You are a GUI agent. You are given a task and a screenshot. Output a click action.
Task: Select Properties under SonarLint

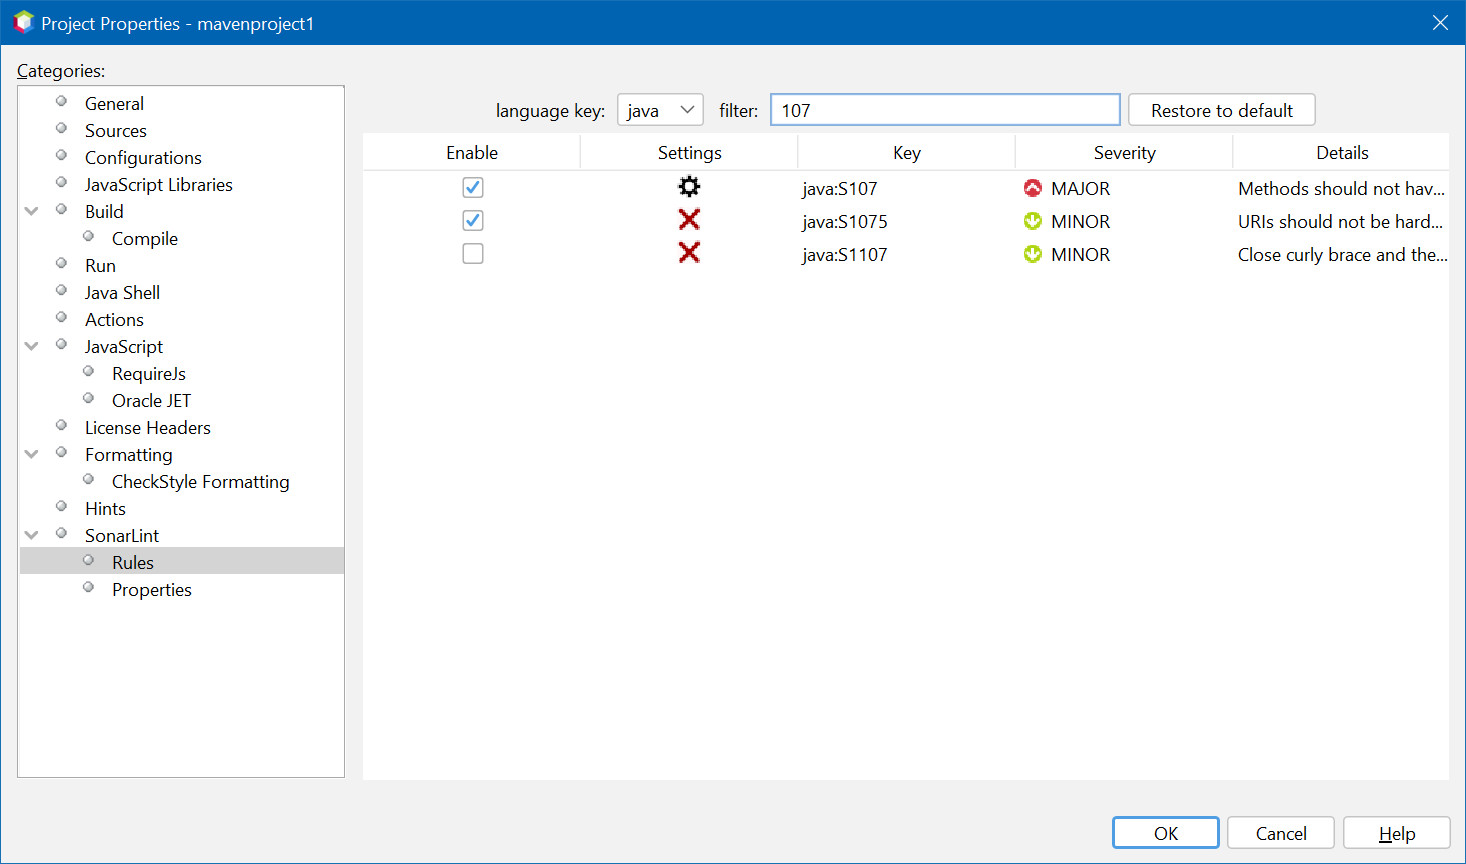coord(151,590)
